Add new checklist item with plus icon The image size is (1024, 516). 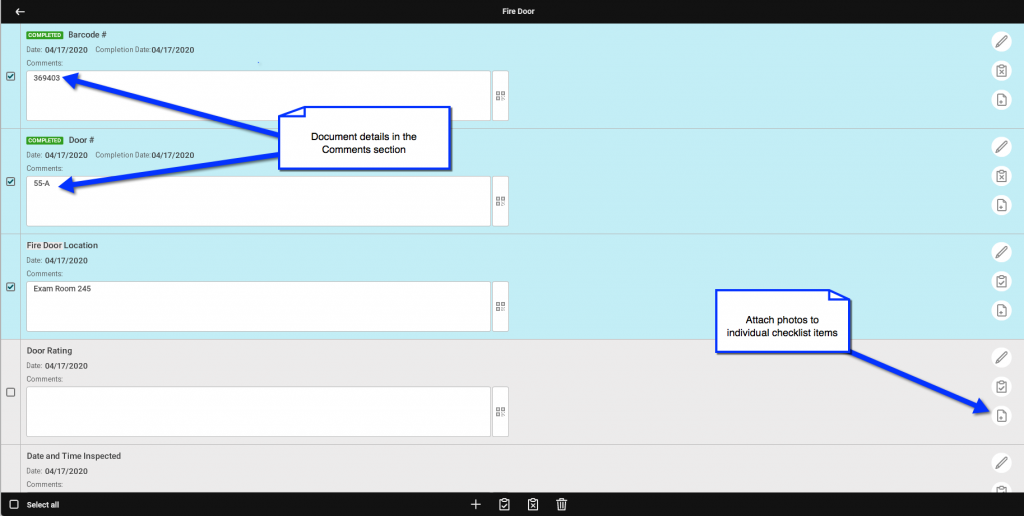[476, 505]
